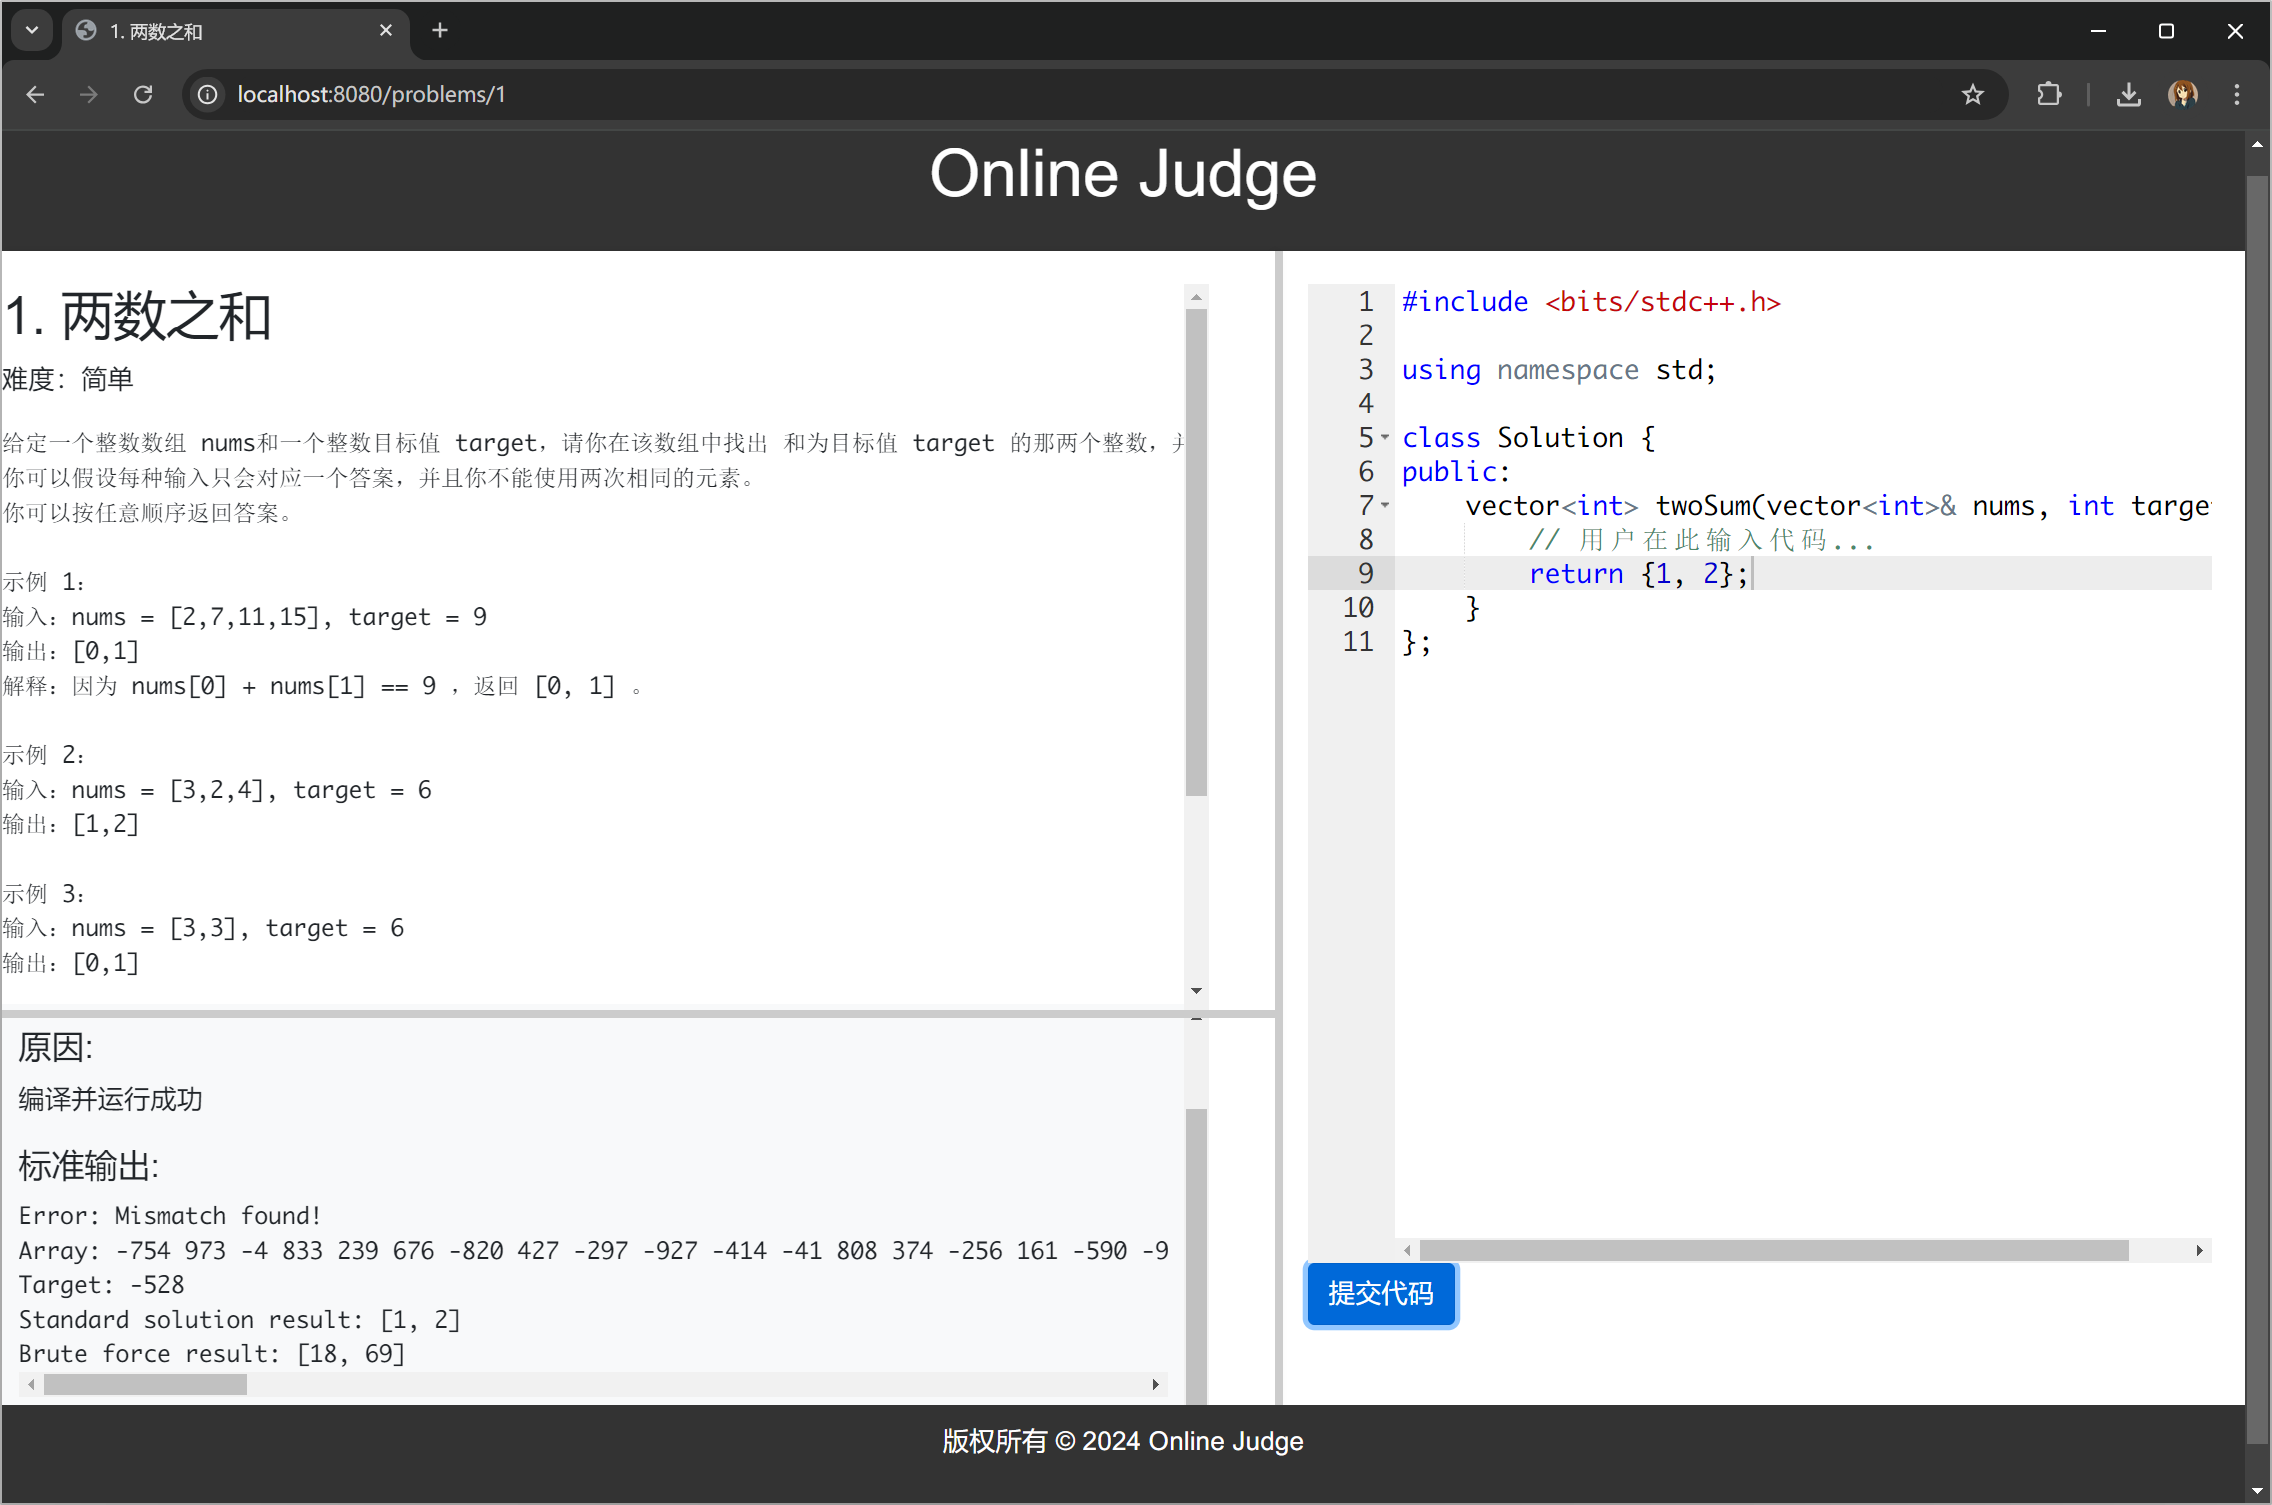This screenshot has width=2272, height=1505.
Task: Open the user profile avatar
Action: click(x=2183, y=94)
